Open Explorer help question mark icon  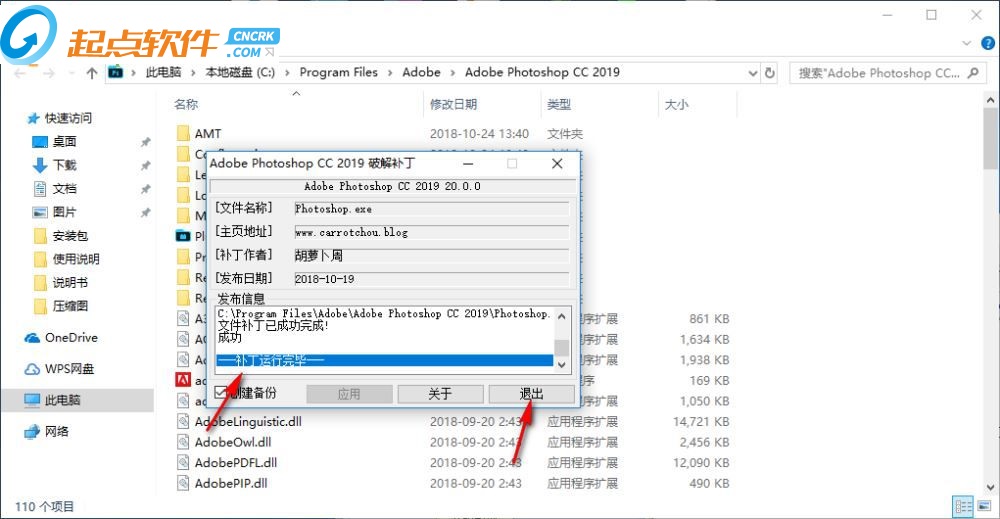(x=988, y=43)
